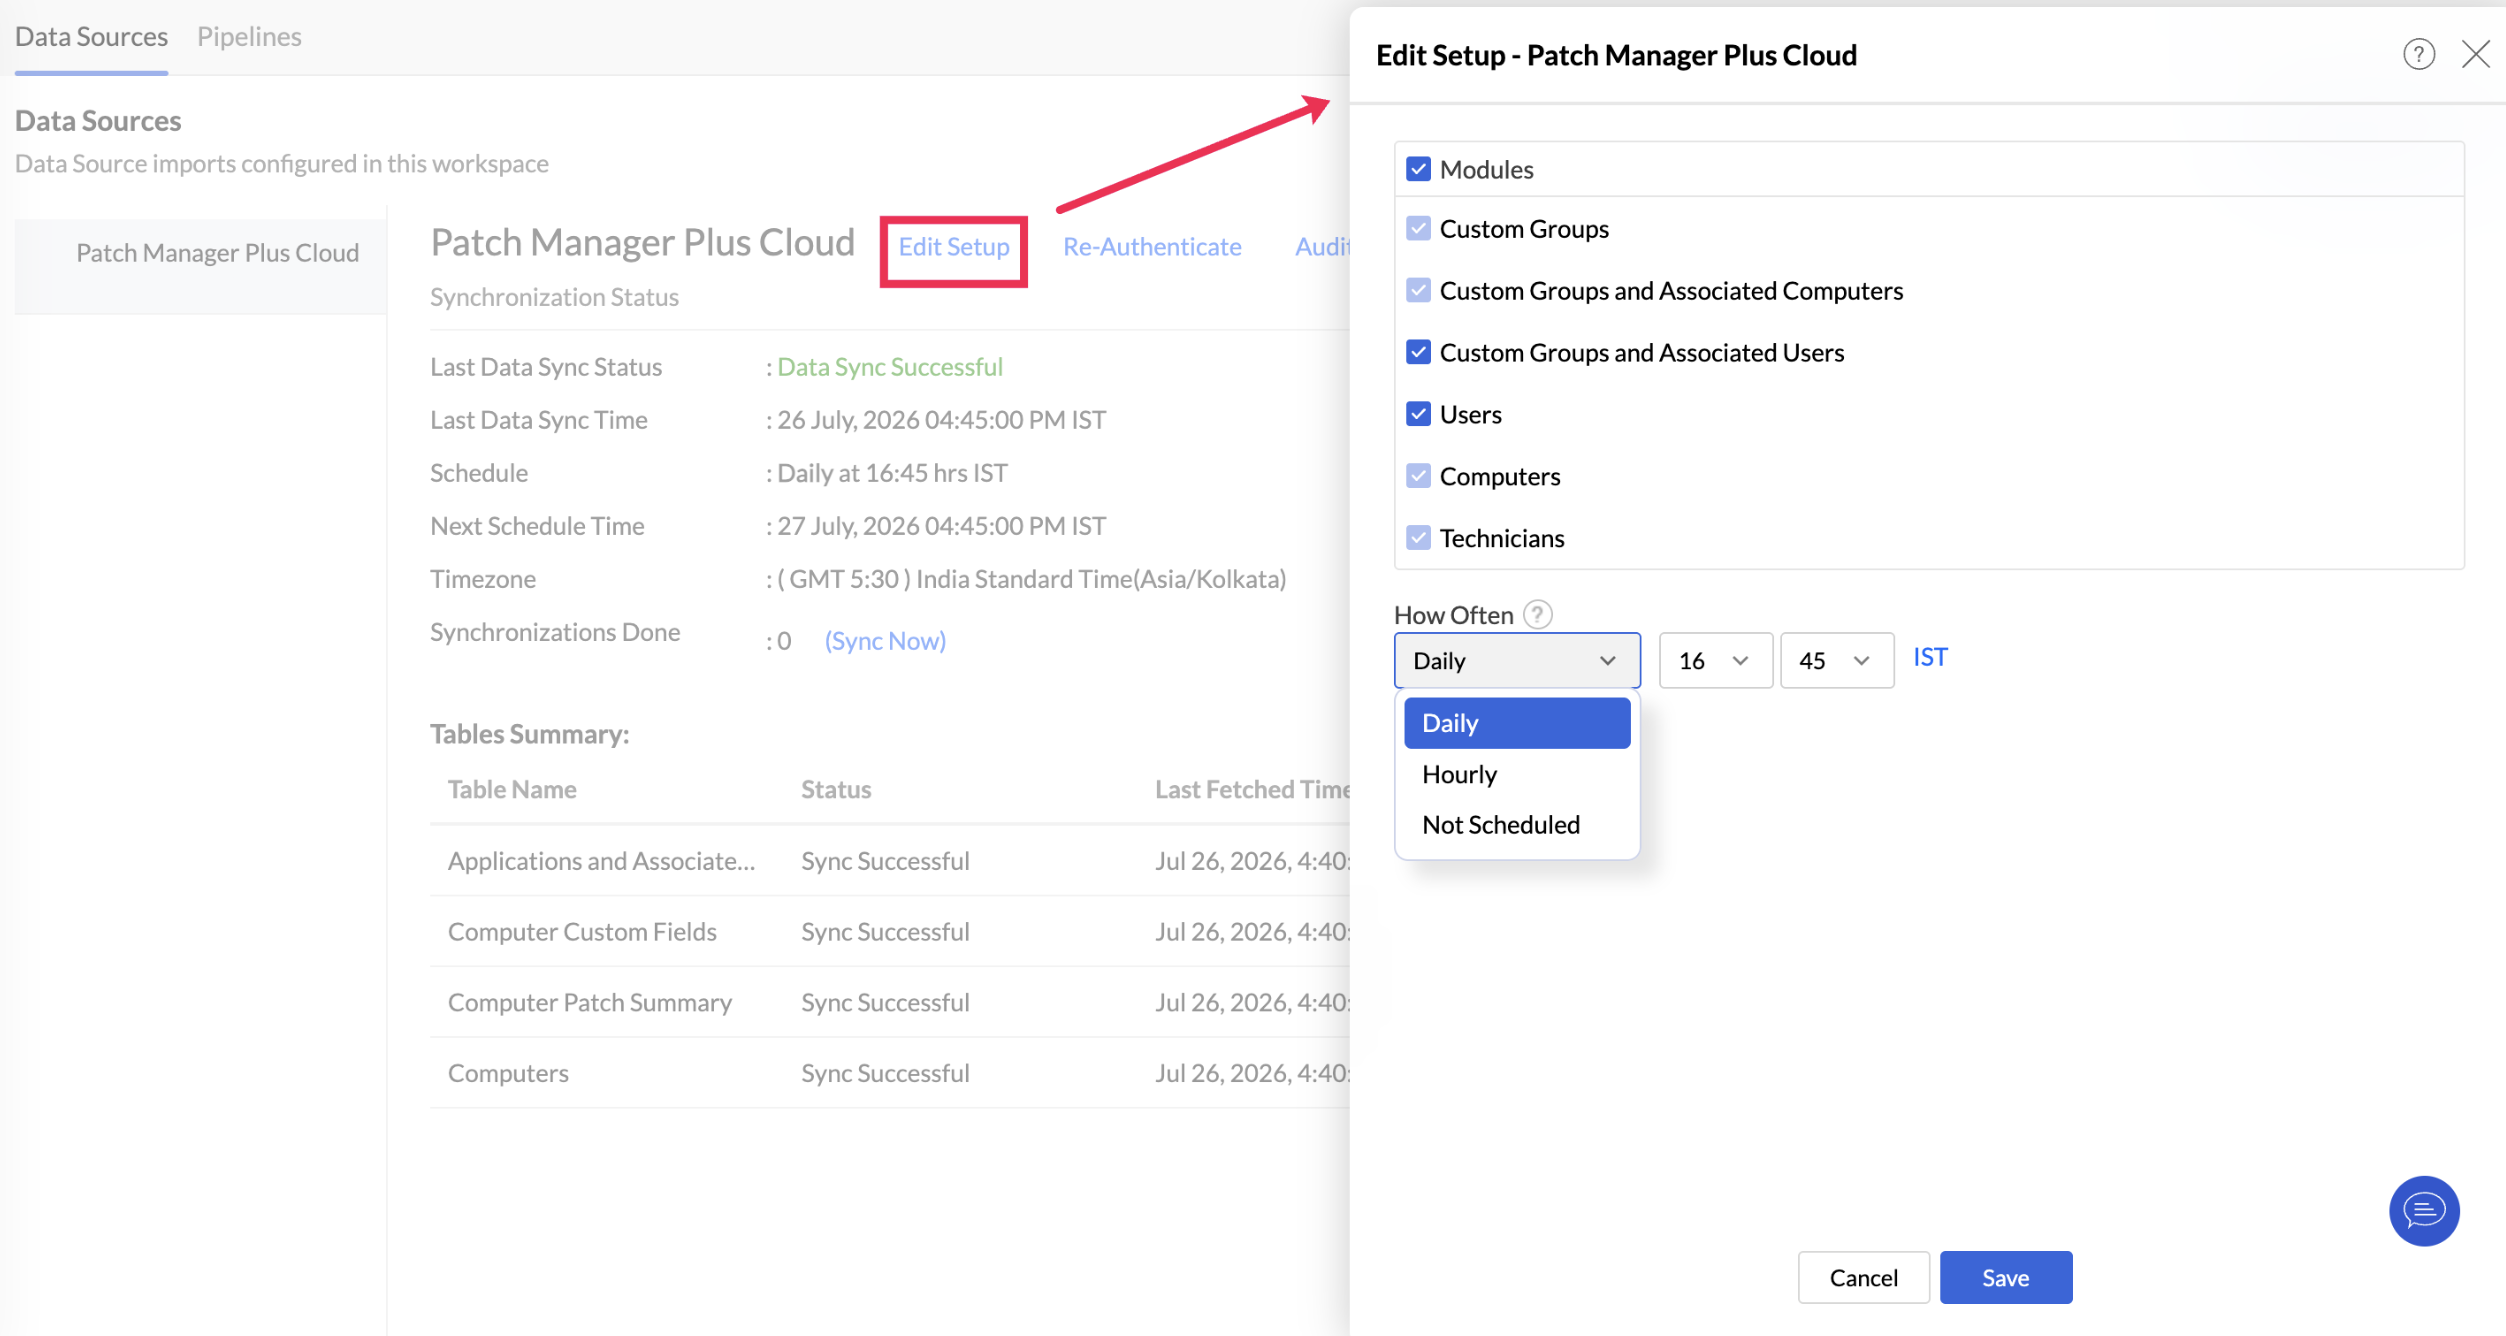The width and height of the screenshot is (2506, 1336).
Task: Save the Edit Setup configuration
Action: [2005, 1277]
